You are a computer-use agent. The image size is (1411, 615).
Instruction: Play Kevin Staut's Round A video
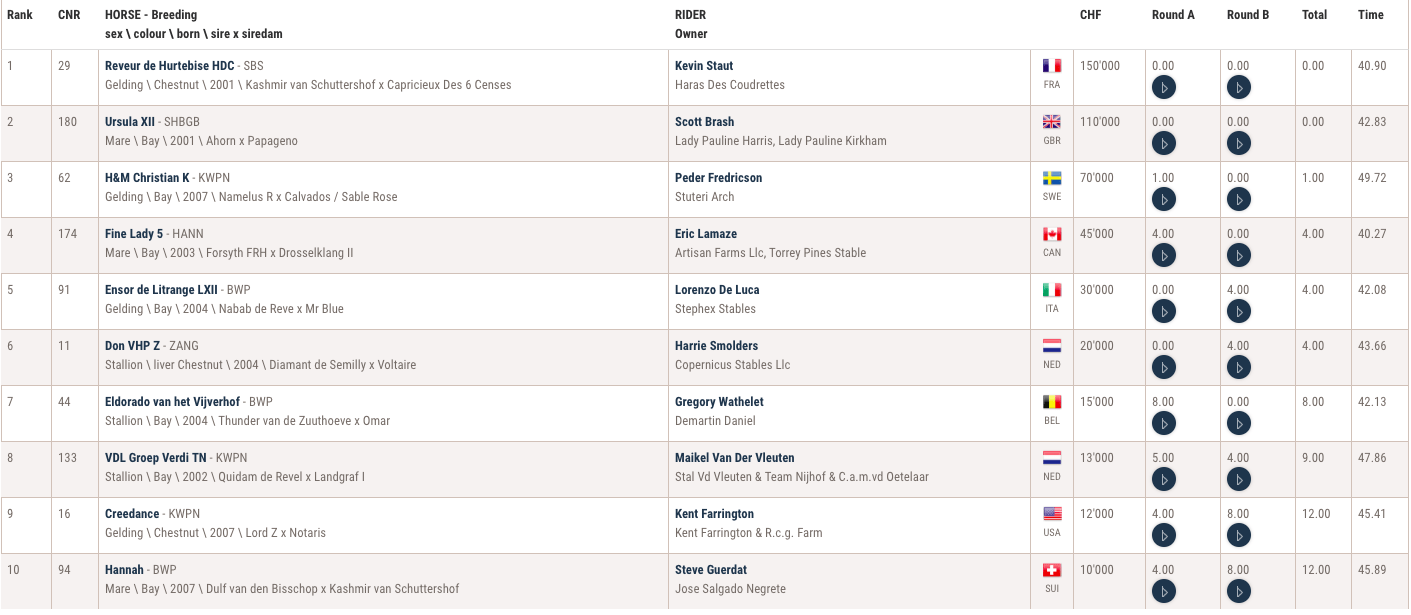(1163, 88)
